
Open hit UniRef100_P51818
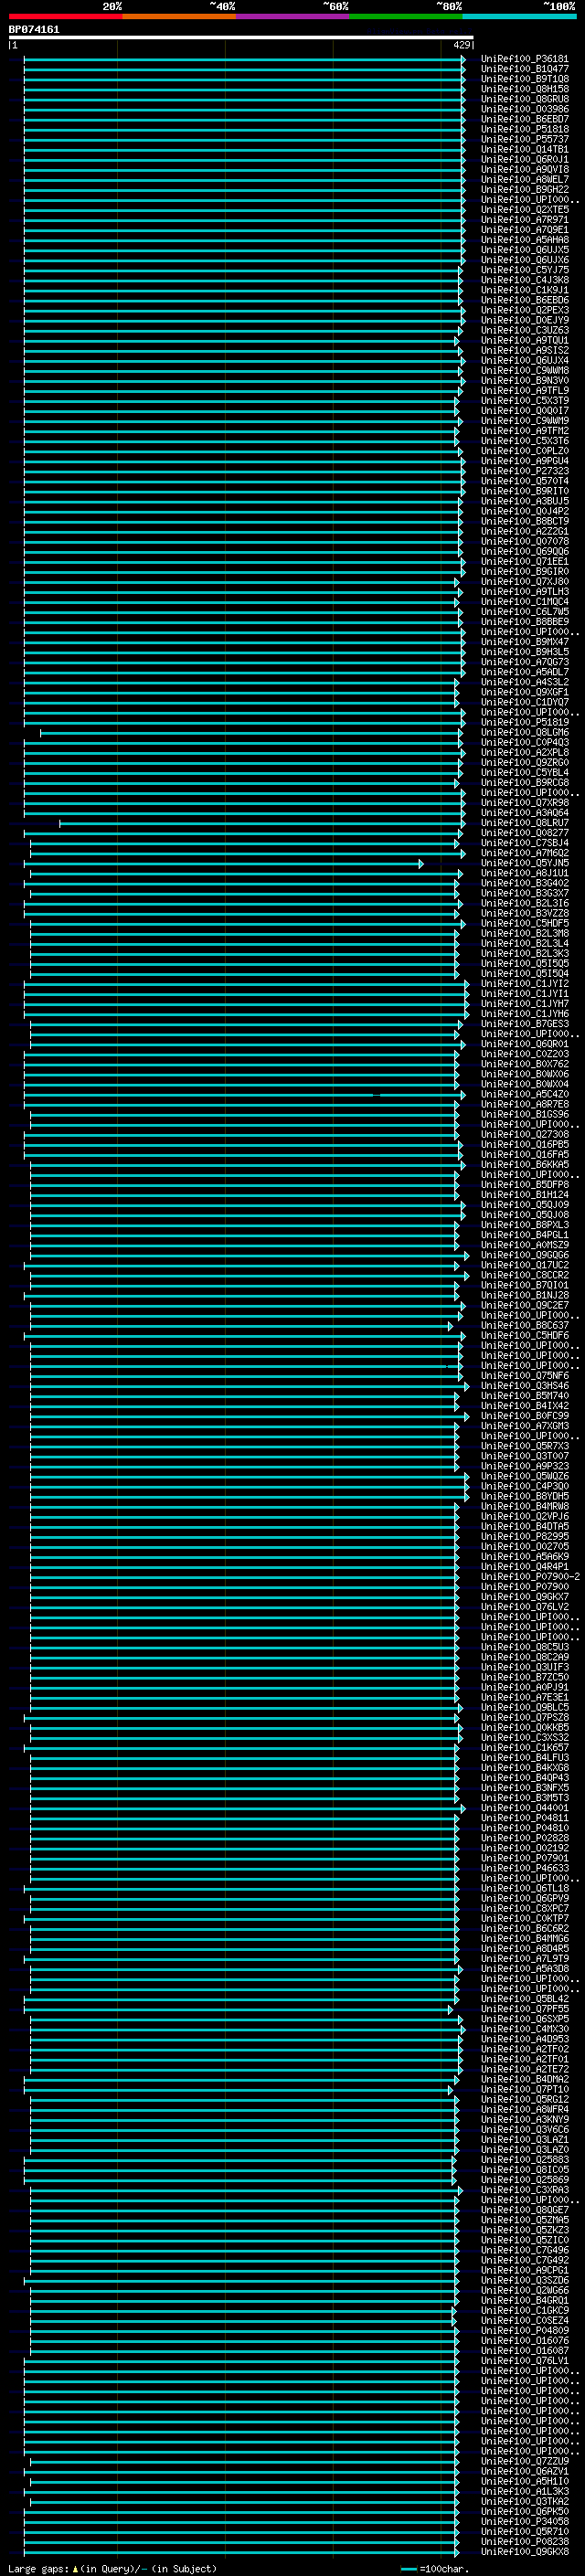524,129
